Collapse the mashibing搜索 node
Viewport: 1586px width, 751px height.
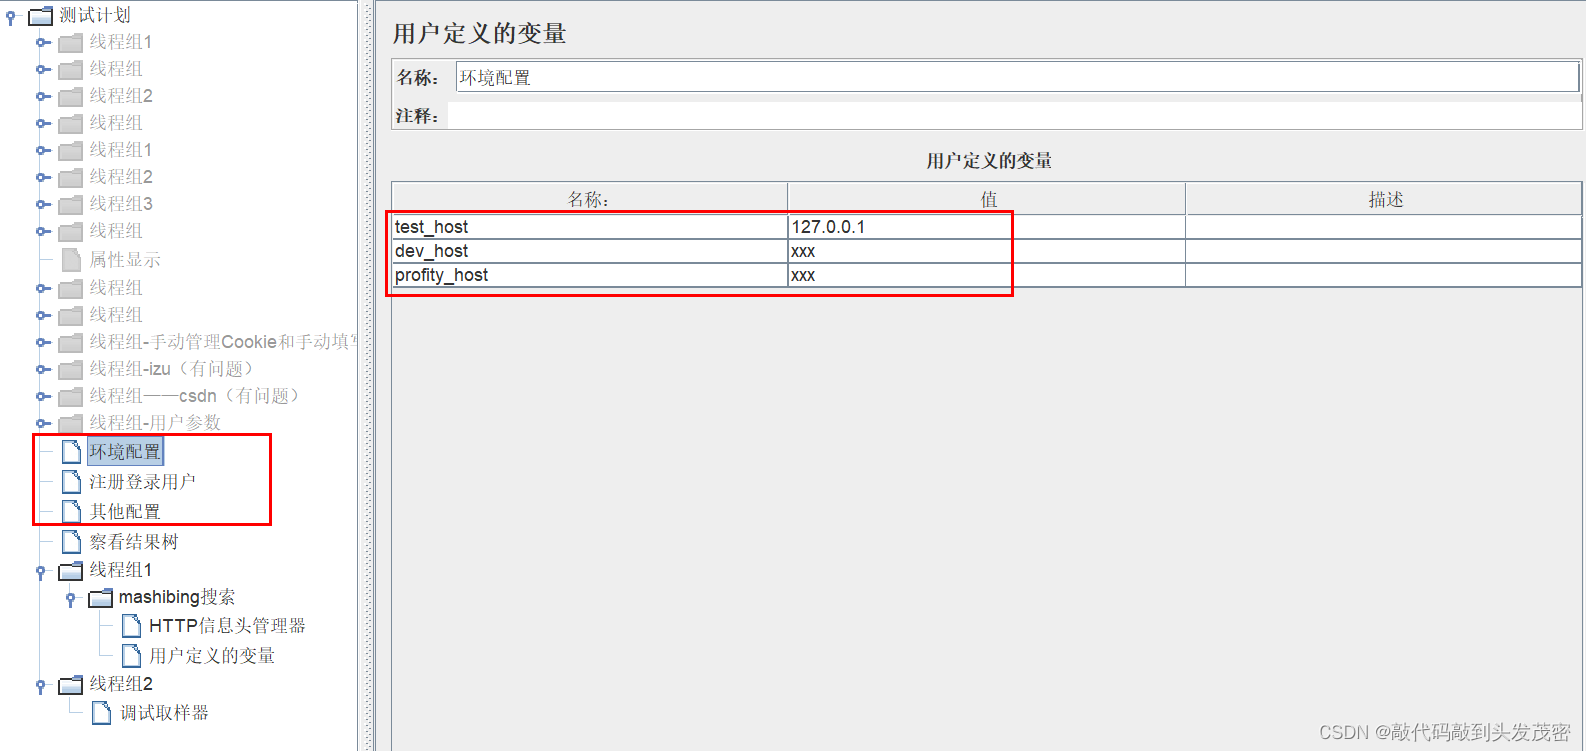pos(71,600)
